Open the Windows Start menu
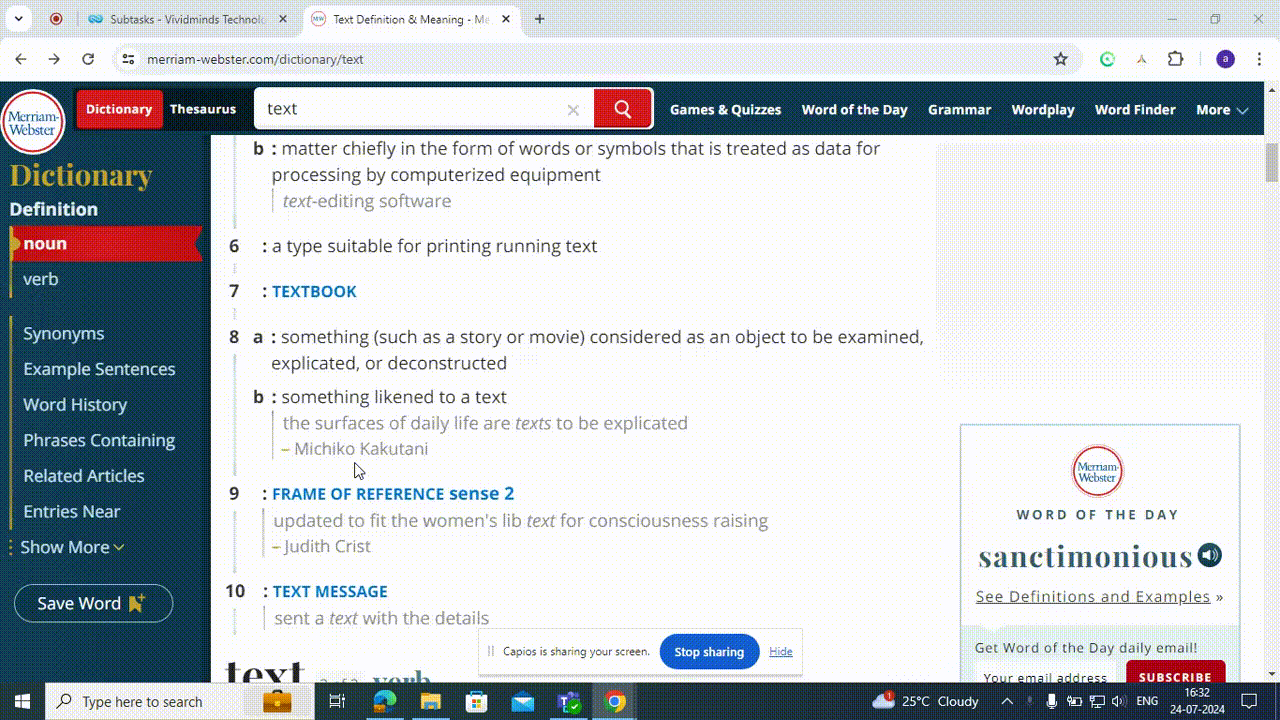 [23, 701]
